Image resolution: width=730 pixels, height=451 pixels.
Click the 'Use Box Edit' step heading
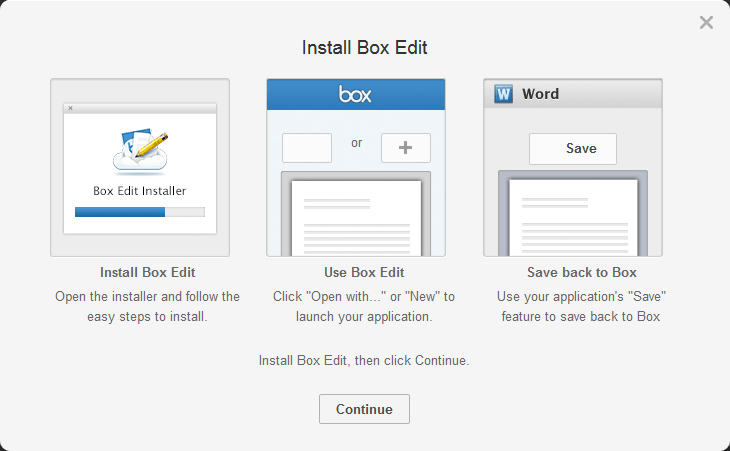364,272
